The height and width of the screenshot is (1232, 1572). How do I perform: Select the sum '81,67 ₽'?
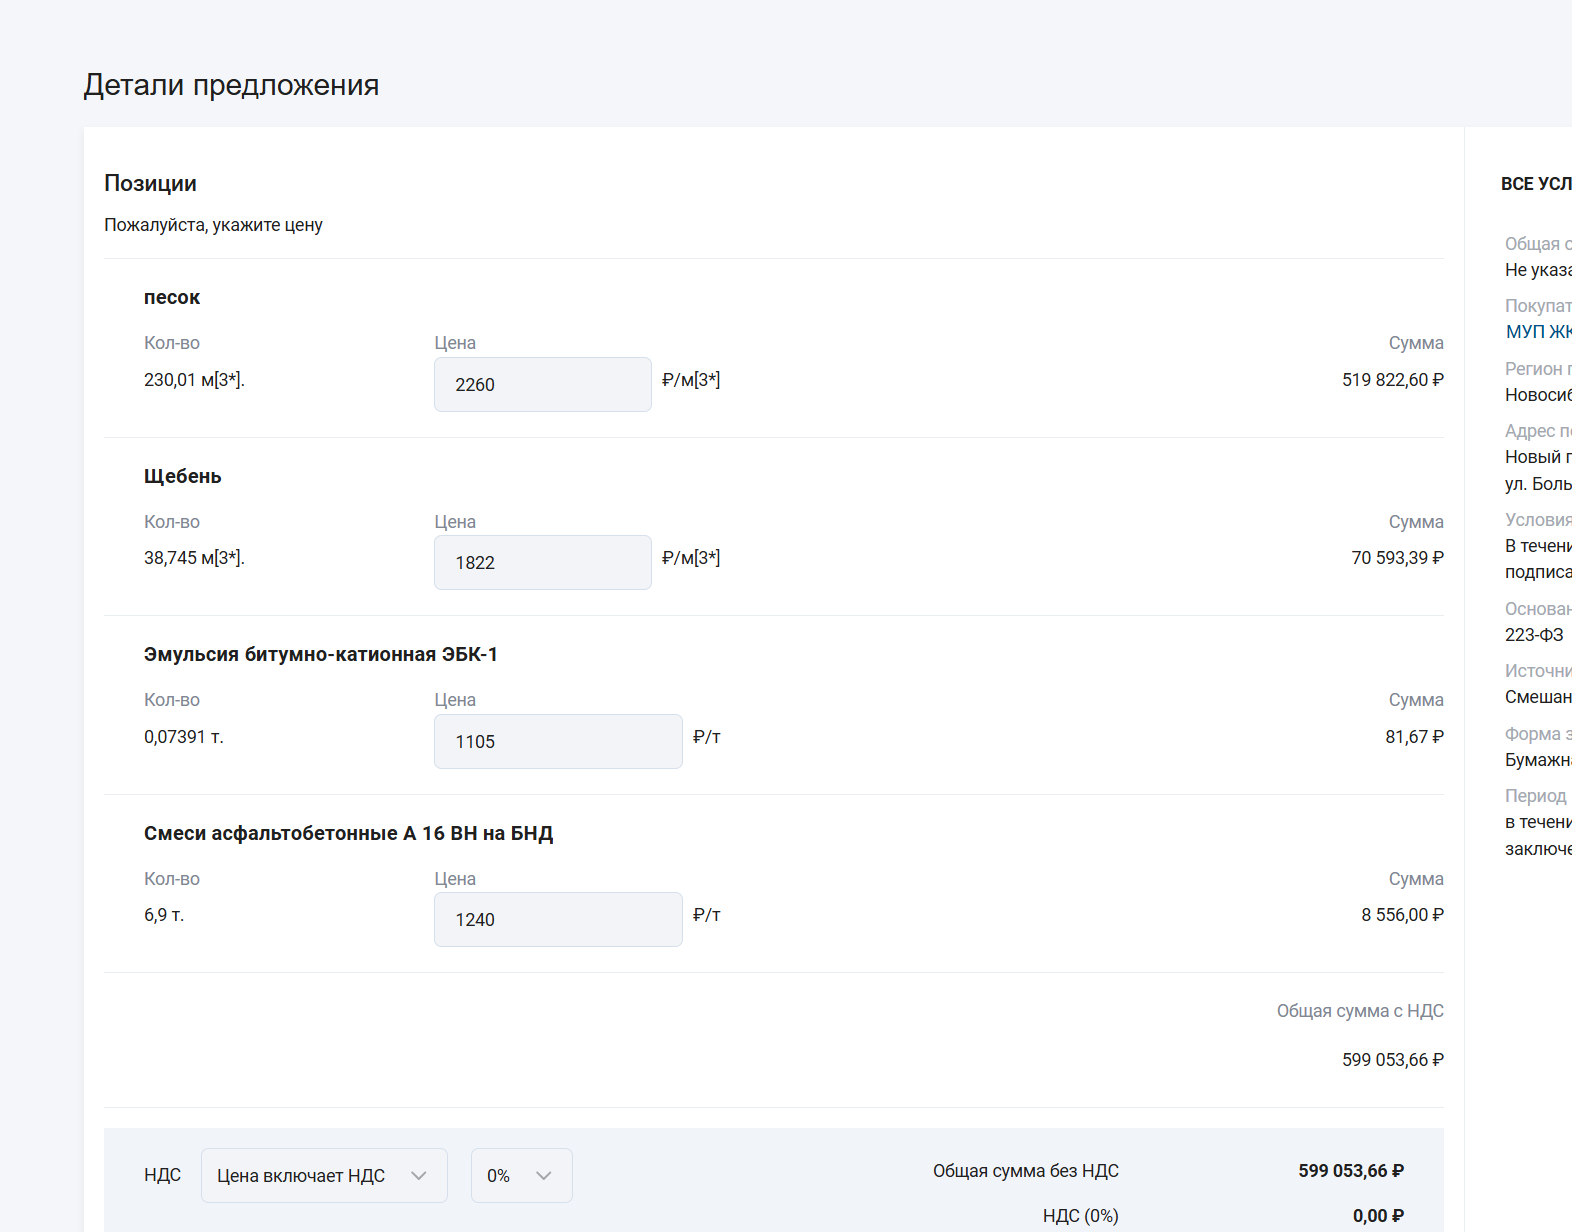[1414, 737]
